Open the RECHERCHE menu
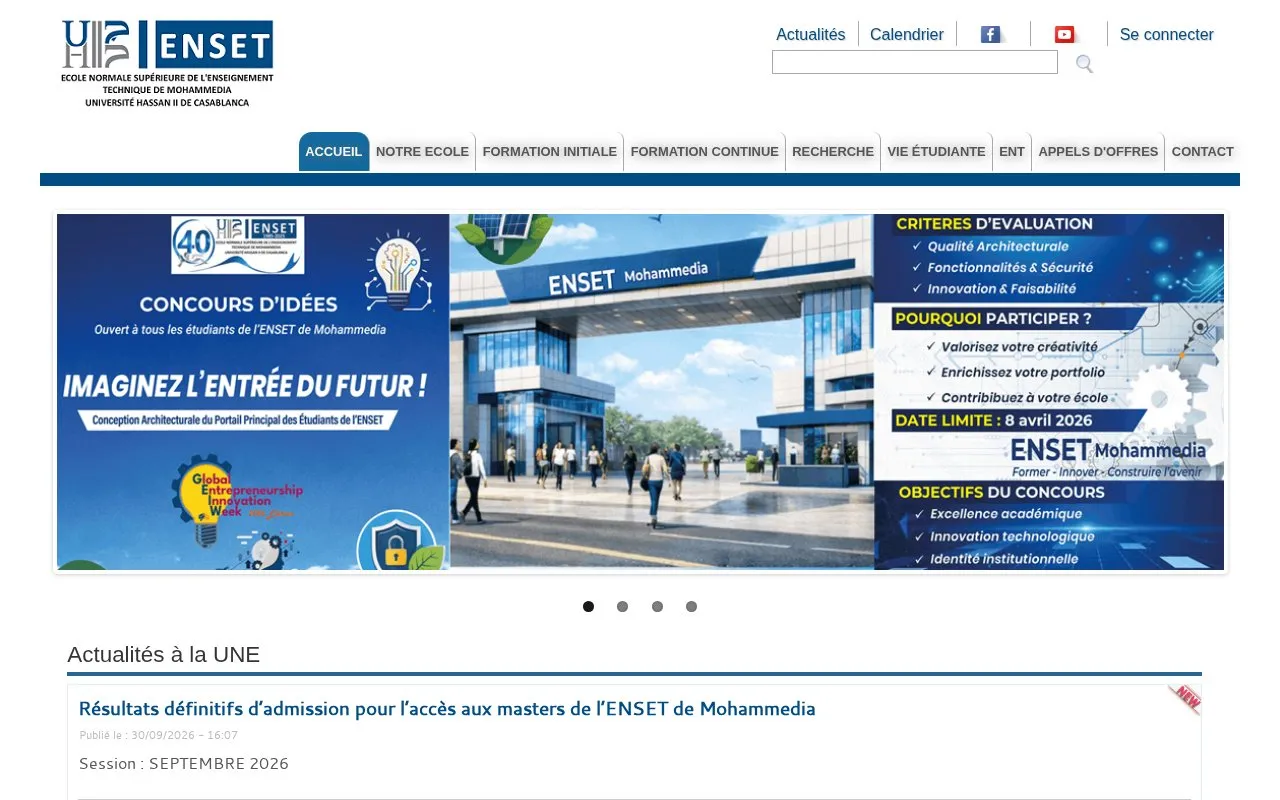 point(833,152)
